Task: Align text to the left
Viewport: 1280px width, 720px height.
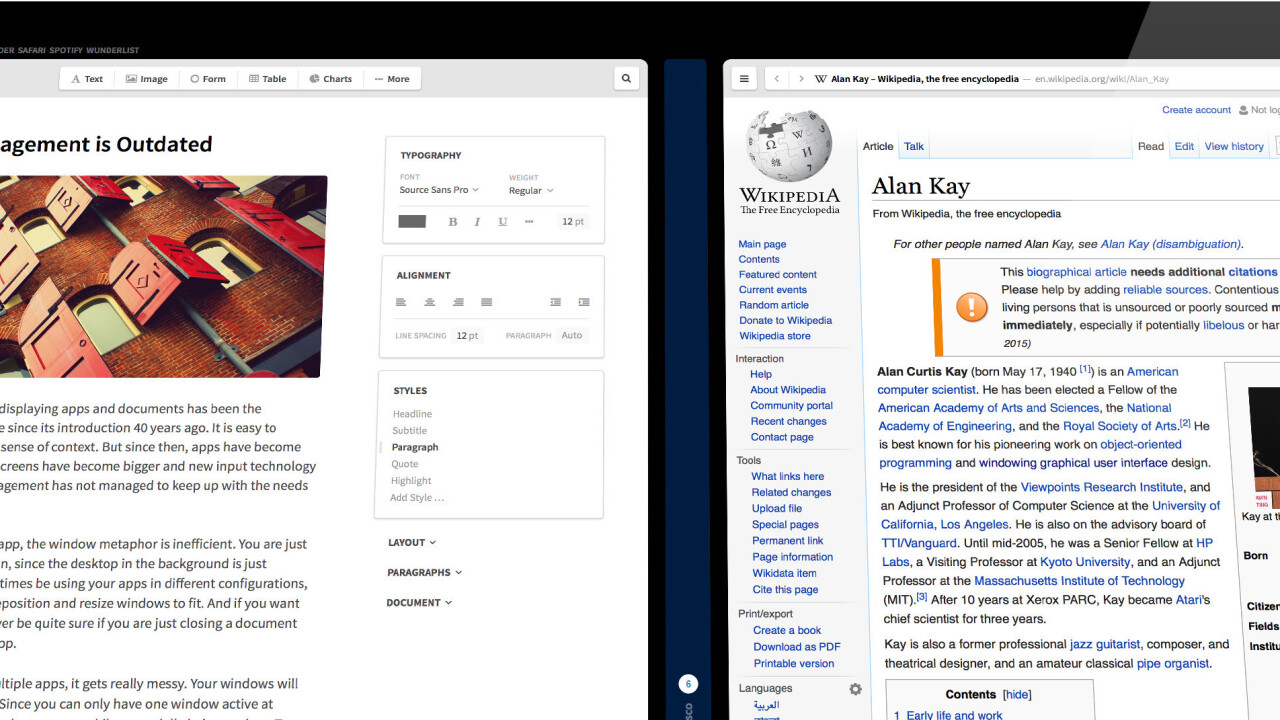Action: 401,302
